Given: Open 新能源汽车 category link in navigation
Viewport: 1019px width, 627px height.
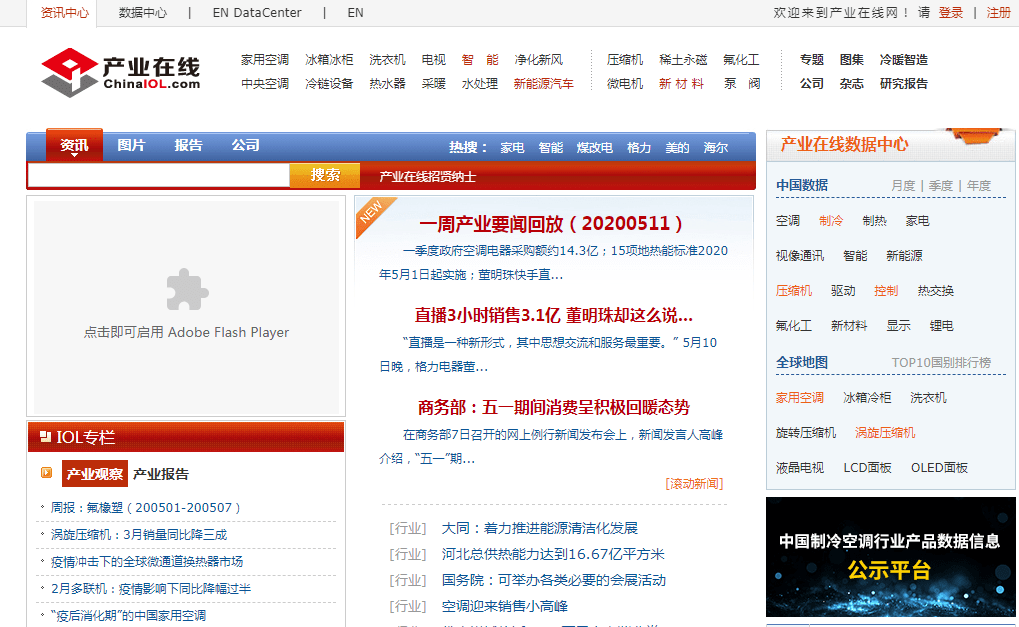Looking at the screenshot, I should tap(543, 84).
